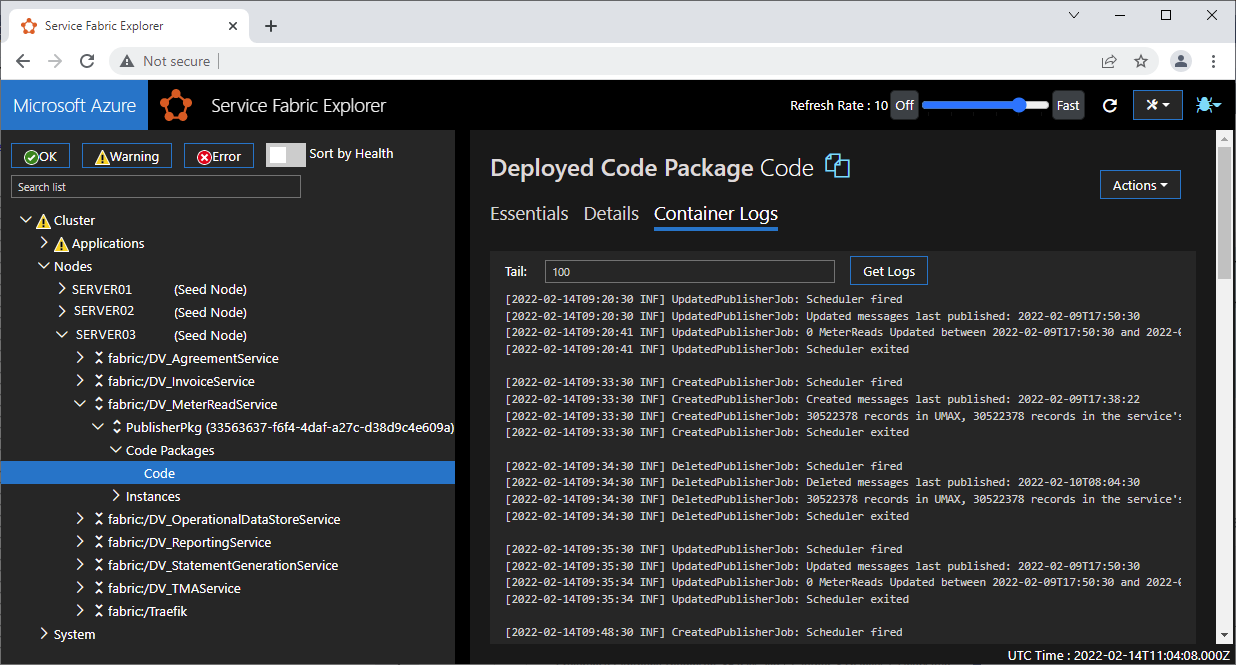1236x665 pixels.
Task: Open the Details tab
Action: [x=611, y=213]
